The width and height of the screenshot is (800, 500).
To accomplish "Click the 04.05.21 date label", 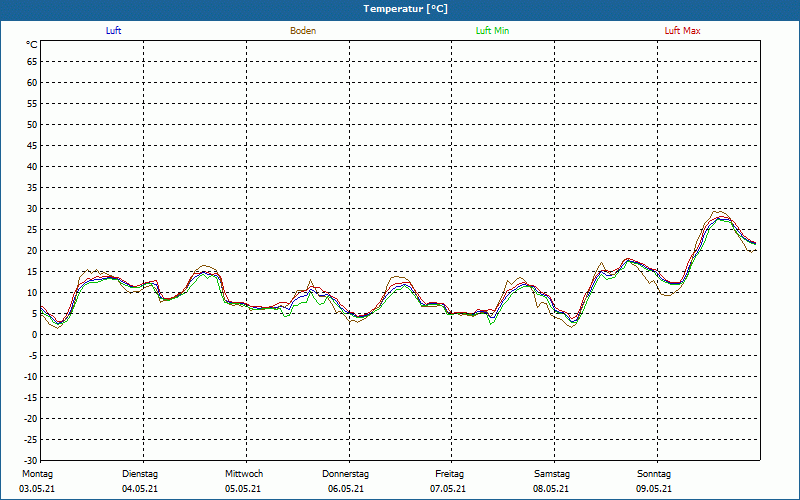I will pos(140,489).
